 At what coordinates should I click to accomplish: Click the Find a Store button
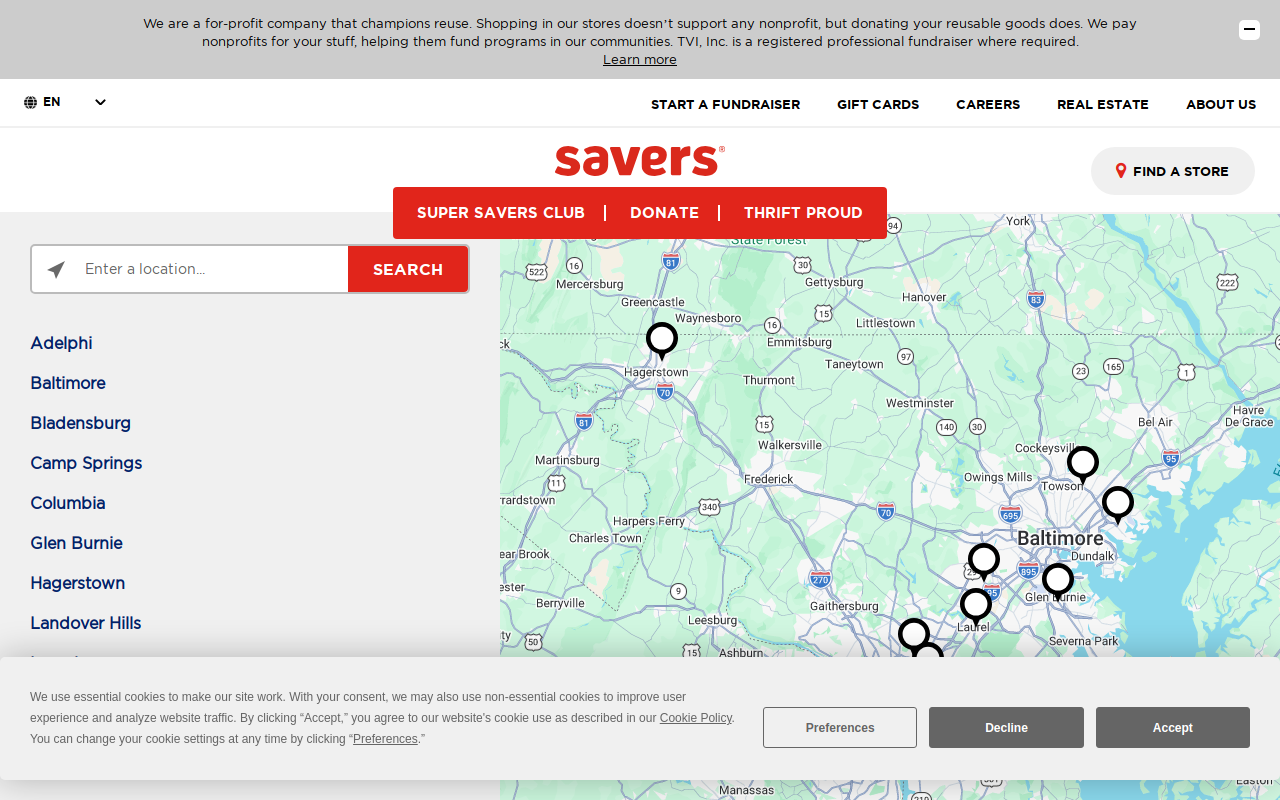(1172, 171)
